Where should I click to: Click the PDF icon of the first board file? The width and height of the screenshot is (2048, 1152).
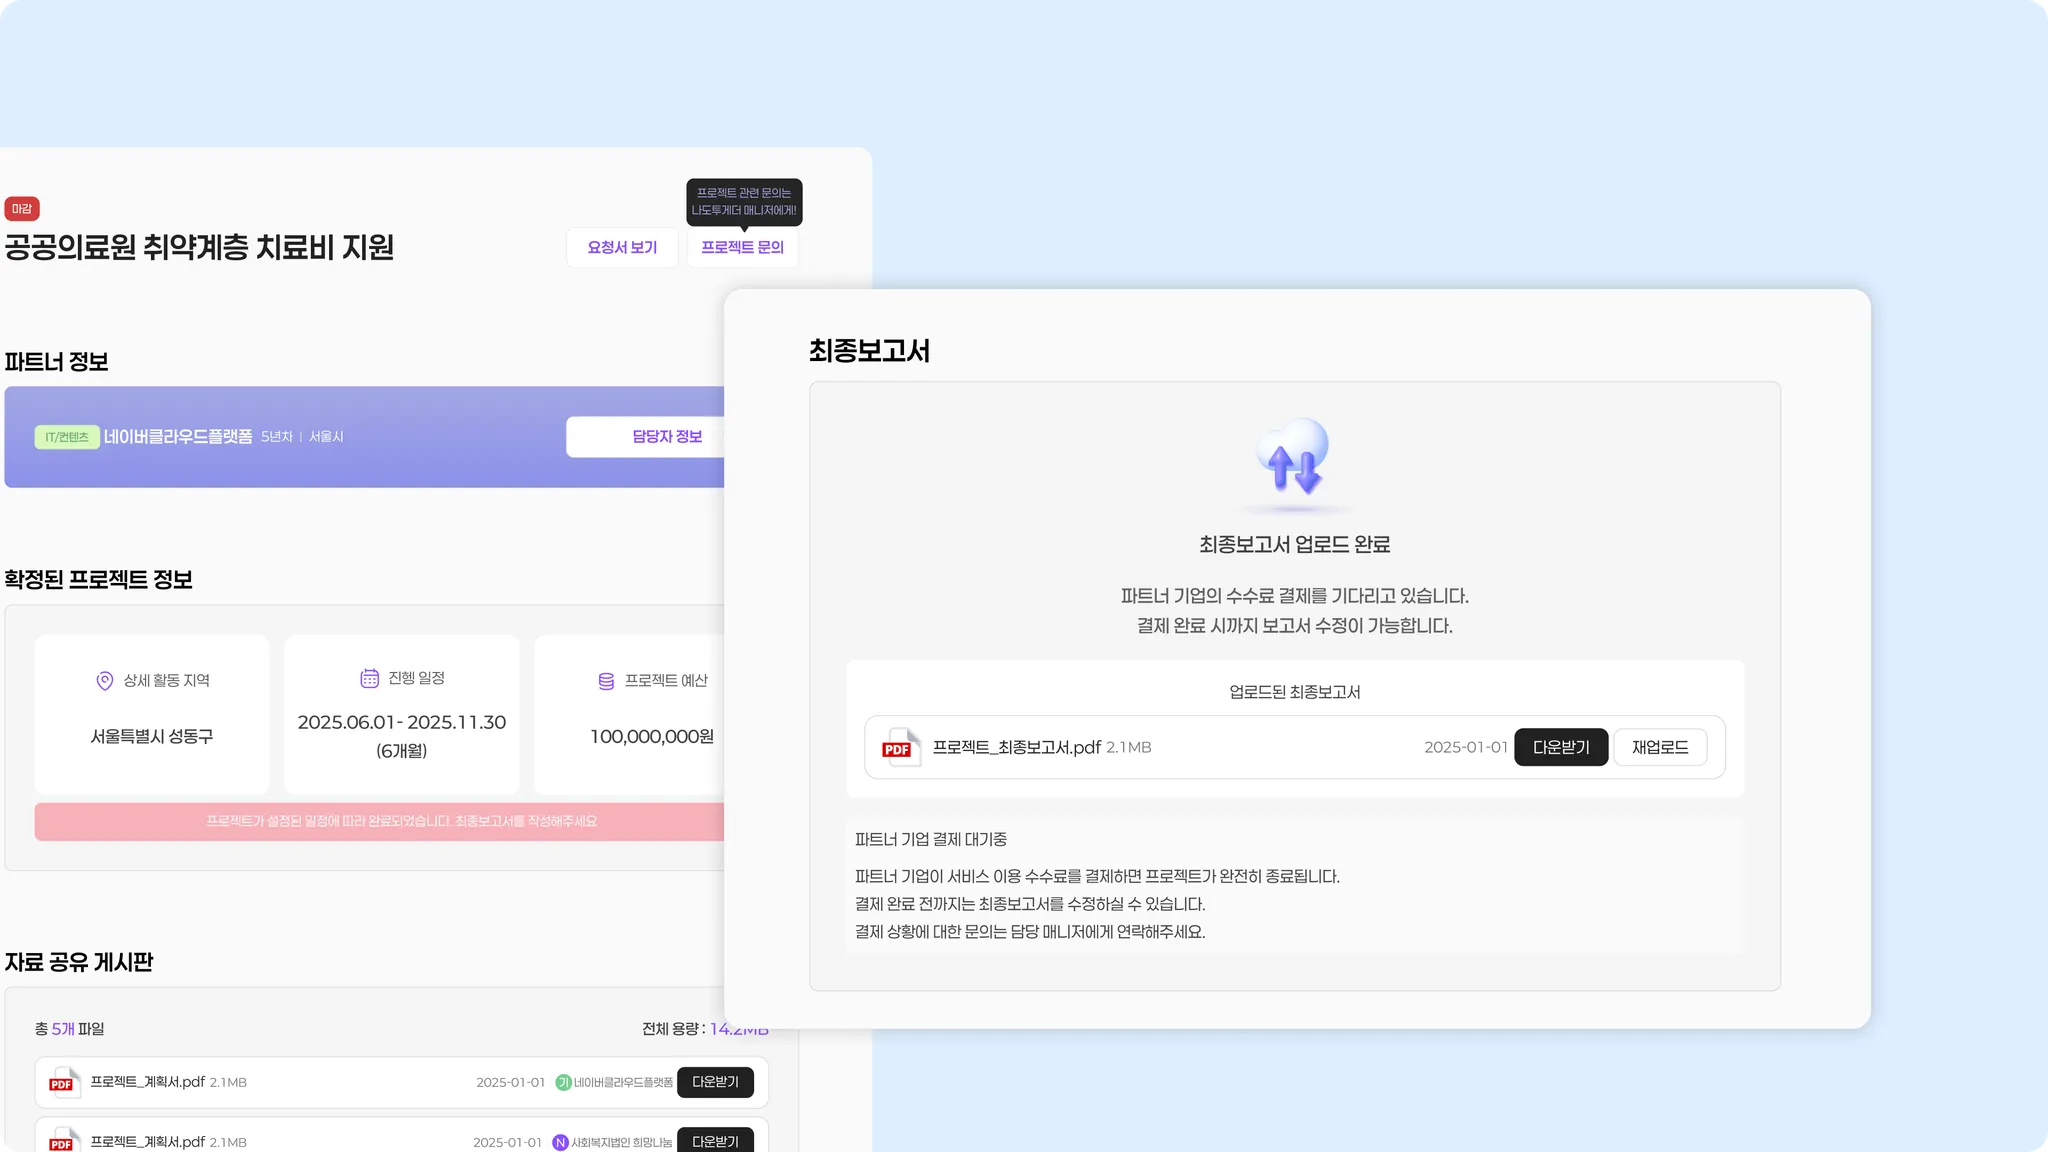click(63, 1083)
